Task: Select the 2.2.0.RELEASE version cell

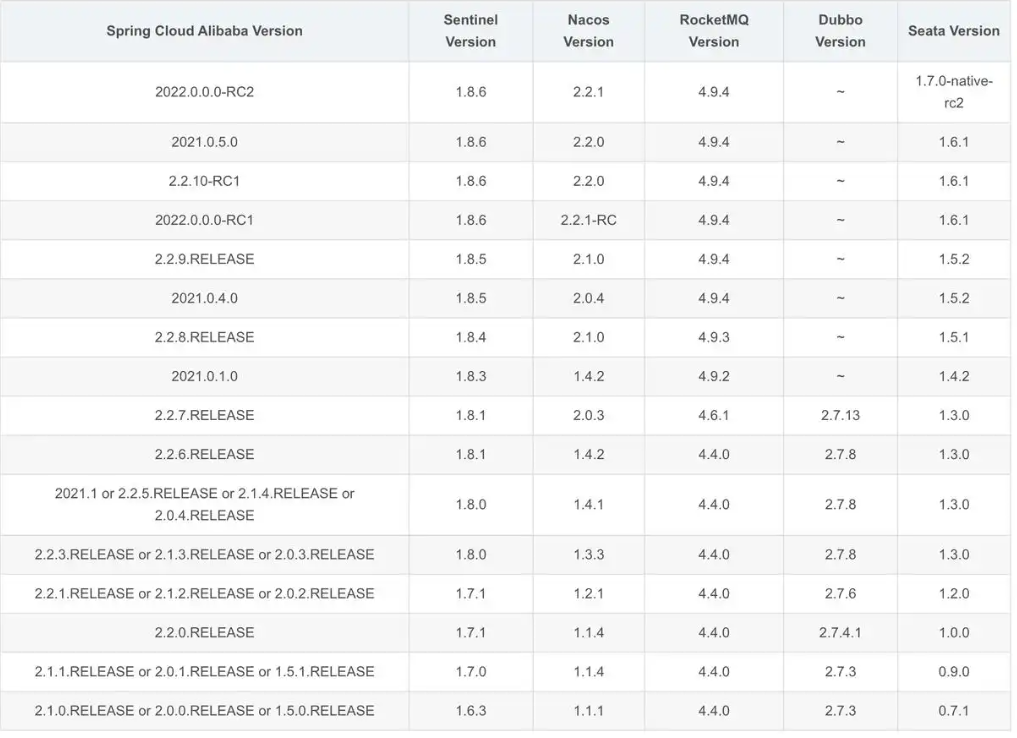Action: click(204, 632)
